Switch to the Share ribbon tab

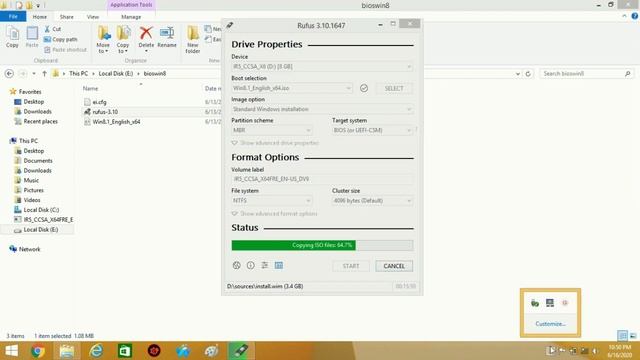[67, 17]
